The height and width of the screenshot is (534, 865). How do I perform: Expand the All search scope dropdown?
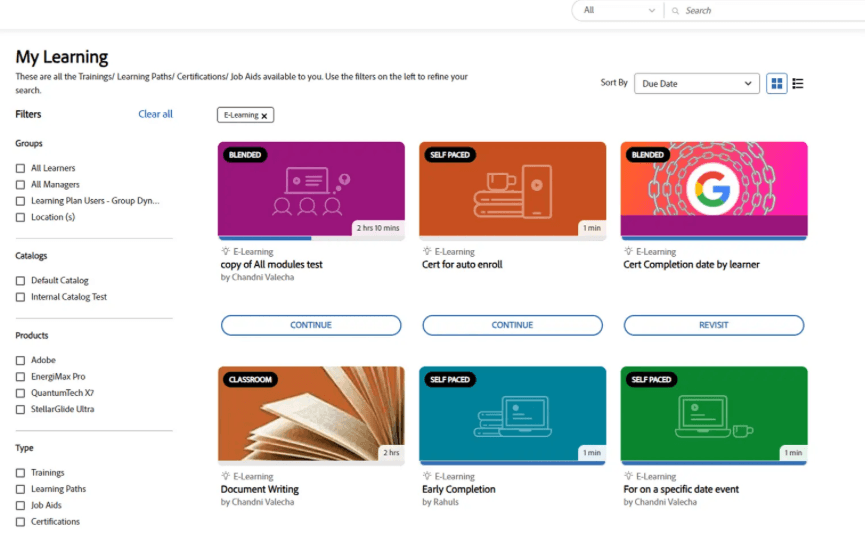pos(619,10)
